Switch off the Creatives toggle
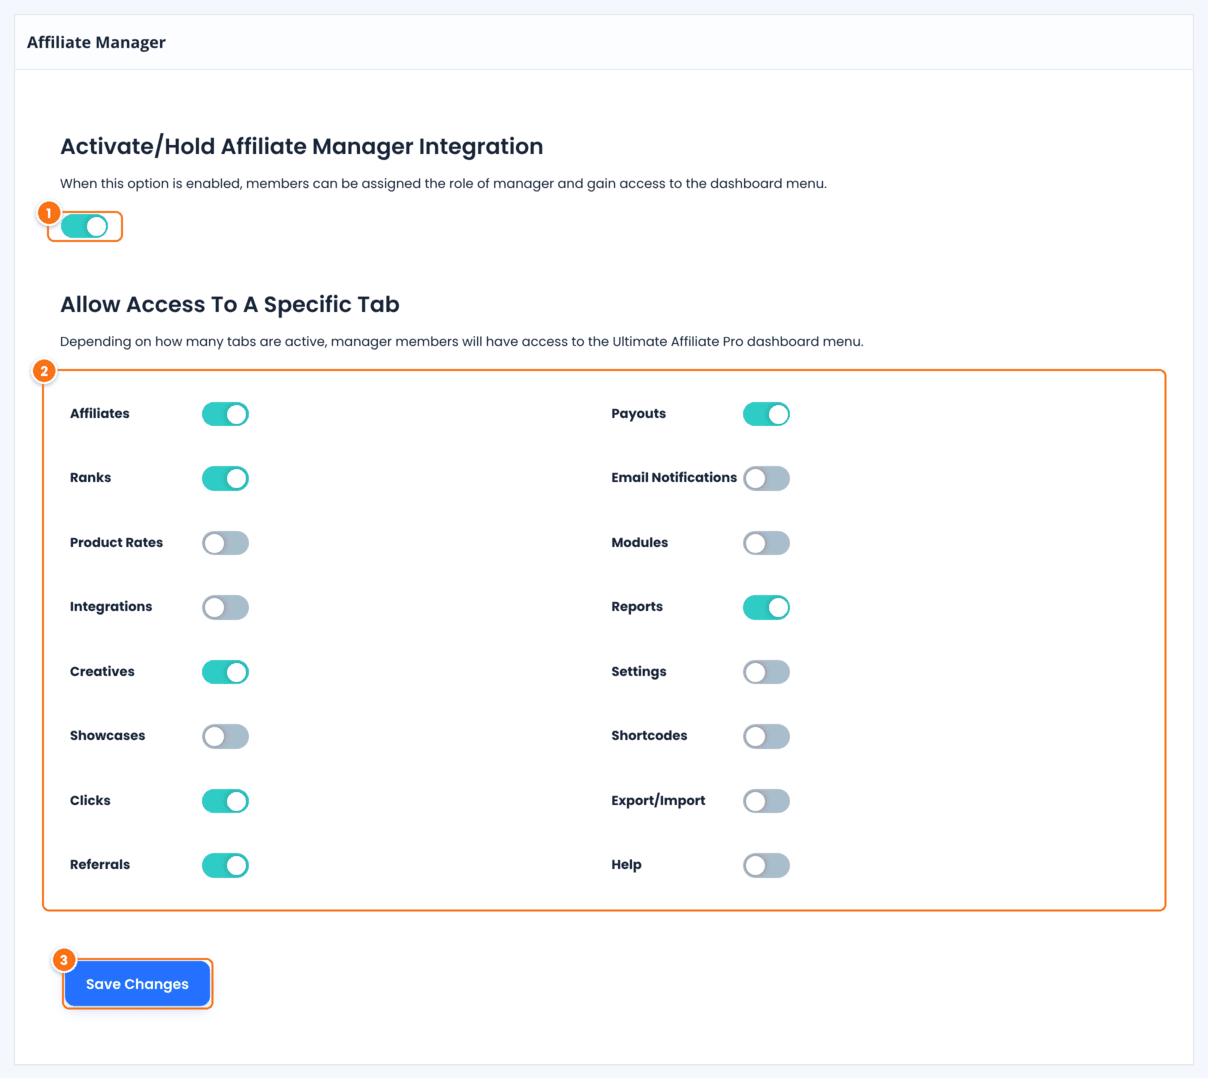Image resolution: width=1208 pixels, height=1078 pixels. coord(225,672)
